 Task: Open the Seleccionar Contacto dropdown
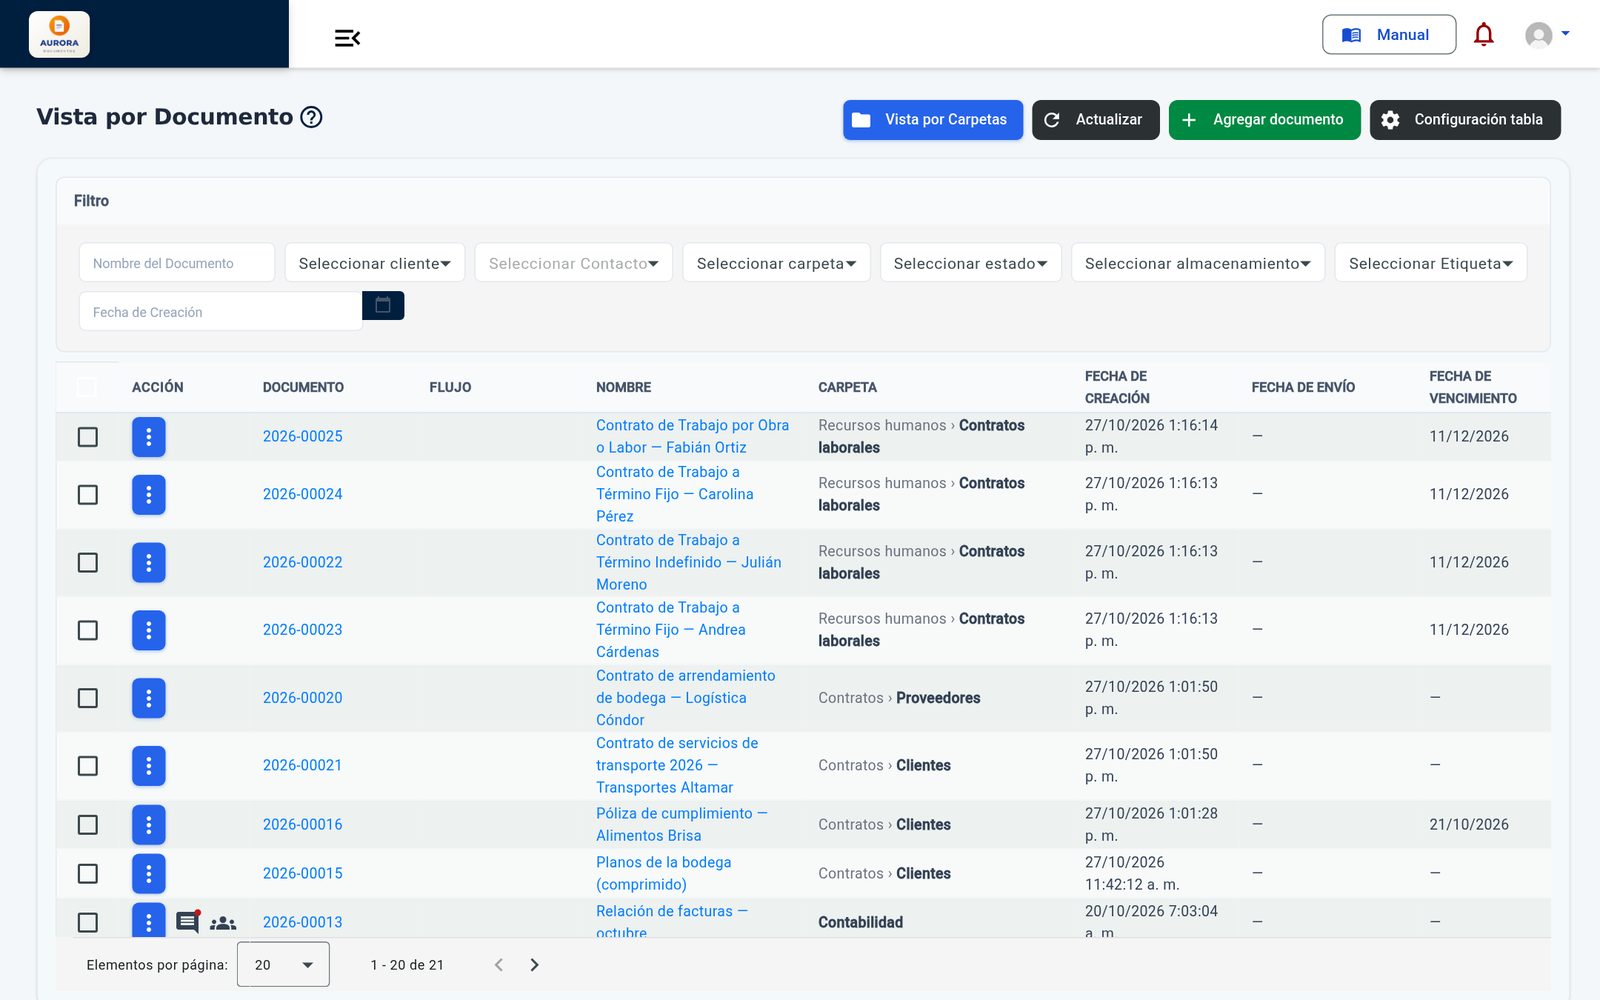click(x=573, y=263)
